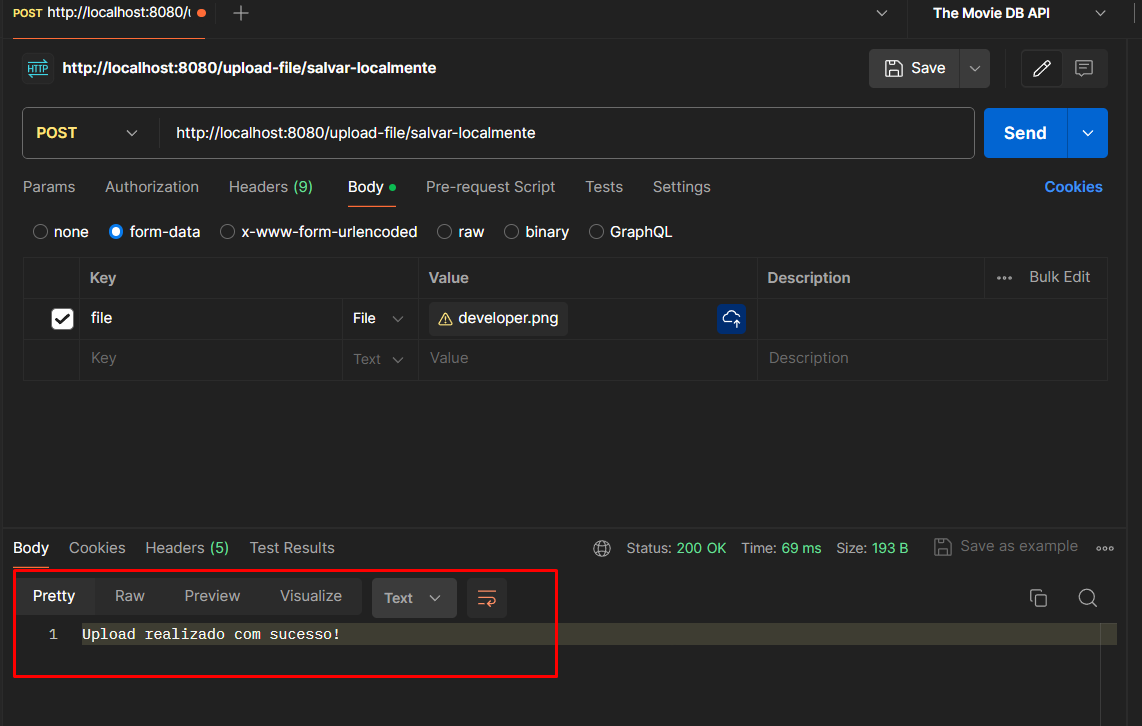Click the Send button
This screenshot has height=726, width=1142.
pos(1025,133)
